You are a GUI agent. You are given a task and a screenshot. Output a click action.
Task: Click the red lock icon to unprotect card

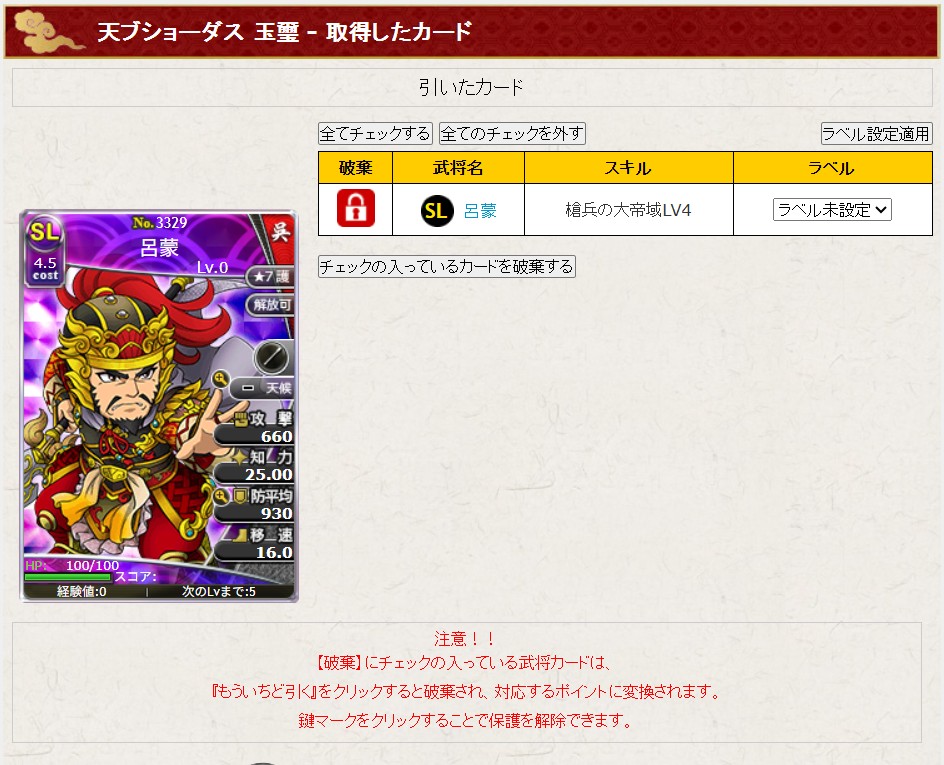pos(356,208)
